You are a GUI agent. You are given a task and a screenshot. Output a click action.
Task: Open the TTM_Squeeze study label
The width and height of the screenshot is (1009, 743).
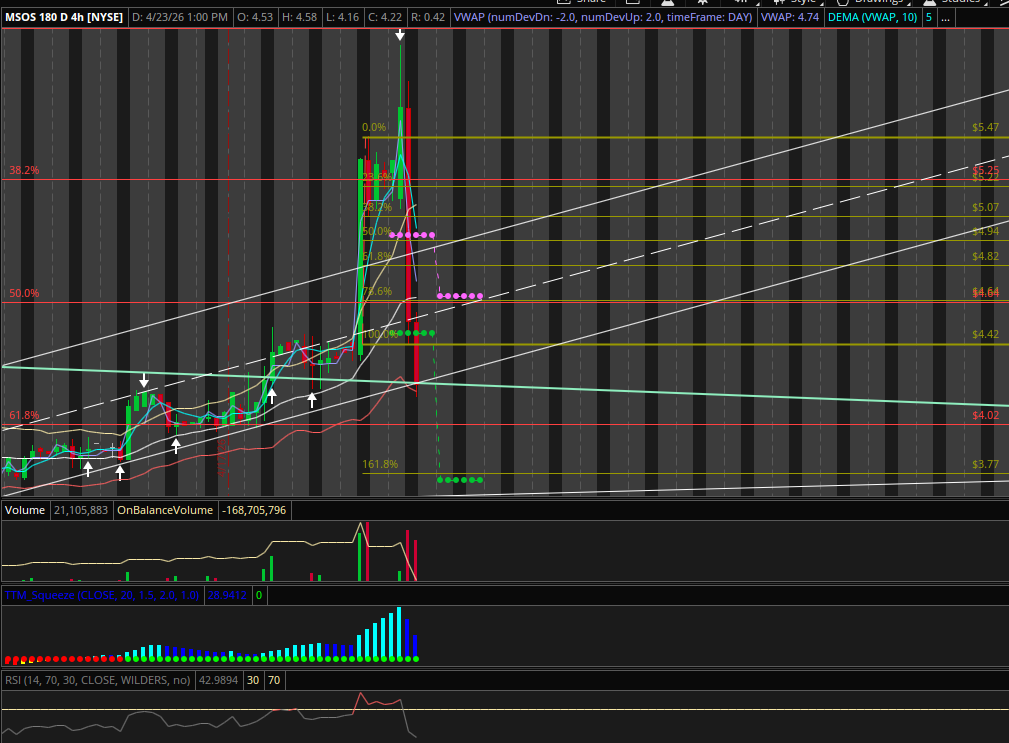tap(102, 595)
